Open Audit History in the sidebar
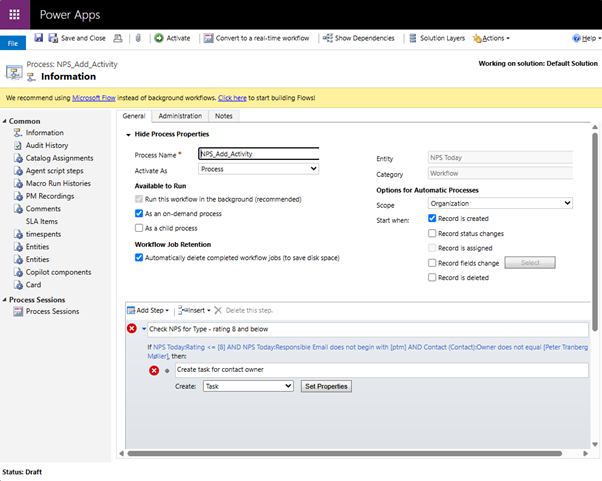 pos(47,145)
